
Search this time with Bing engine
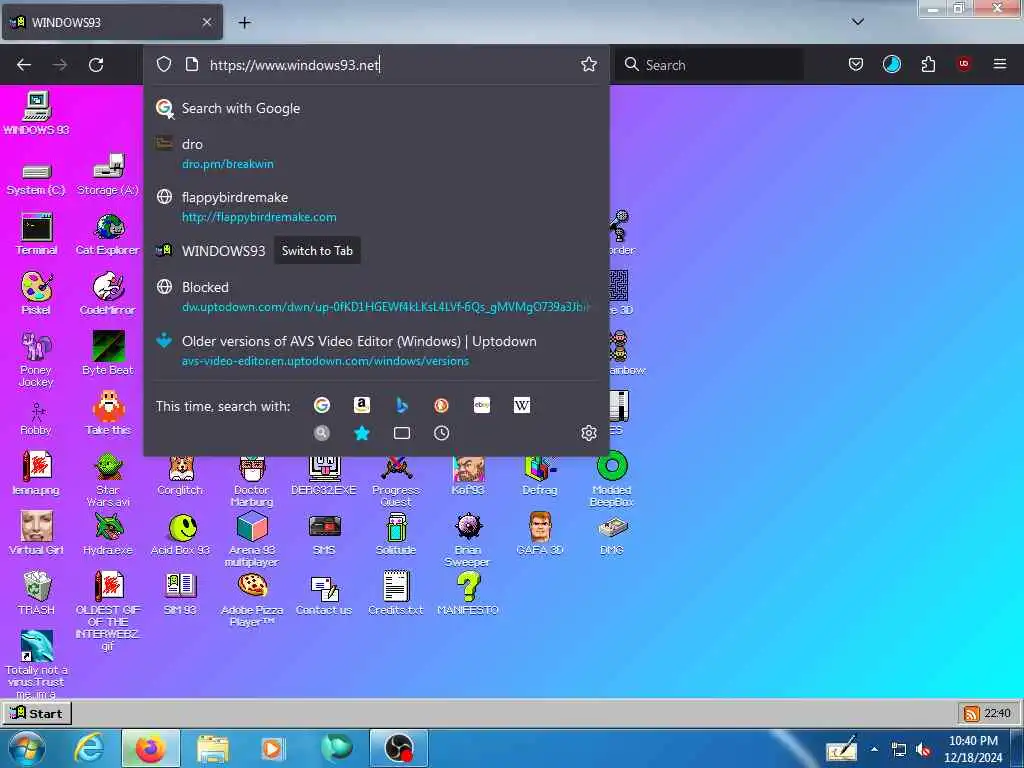[402, 406]
